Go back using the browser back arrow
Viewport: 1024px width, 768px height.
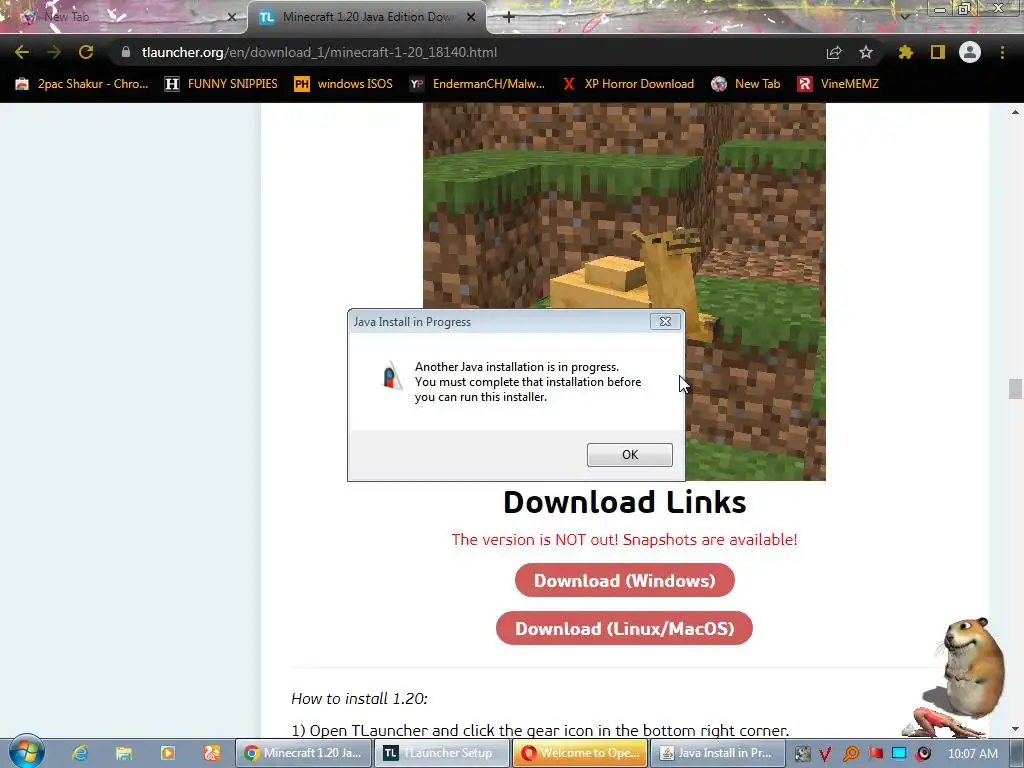point(22,52)
